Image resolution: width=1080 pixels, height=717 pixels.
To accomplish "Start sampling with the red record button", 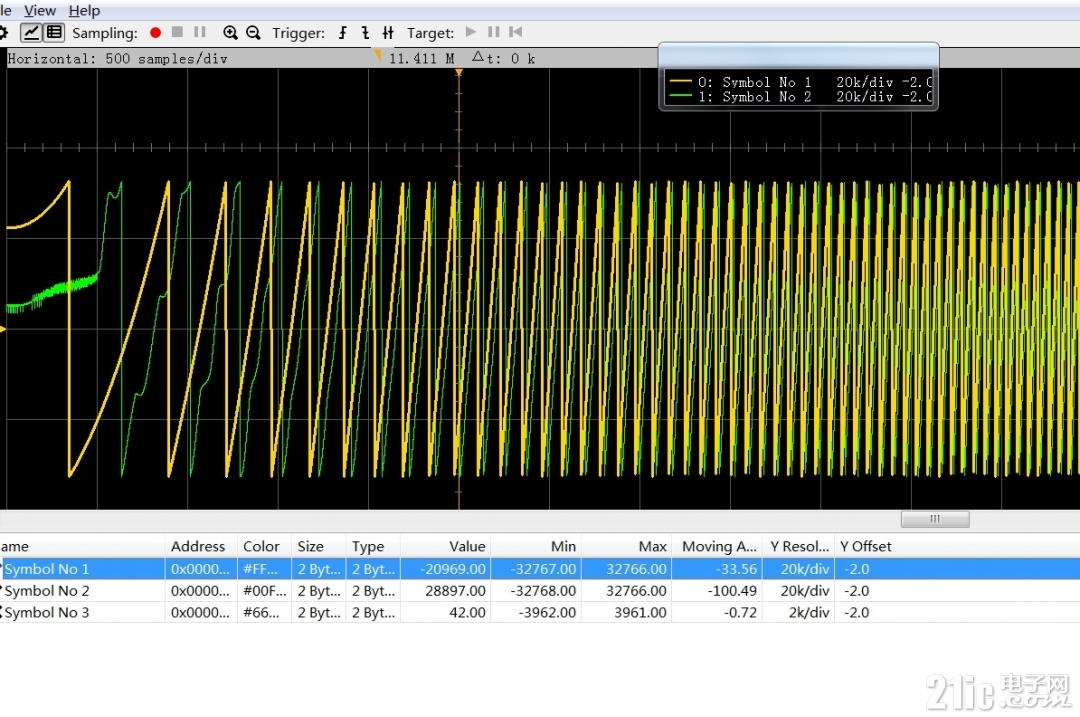I will 156,32.
